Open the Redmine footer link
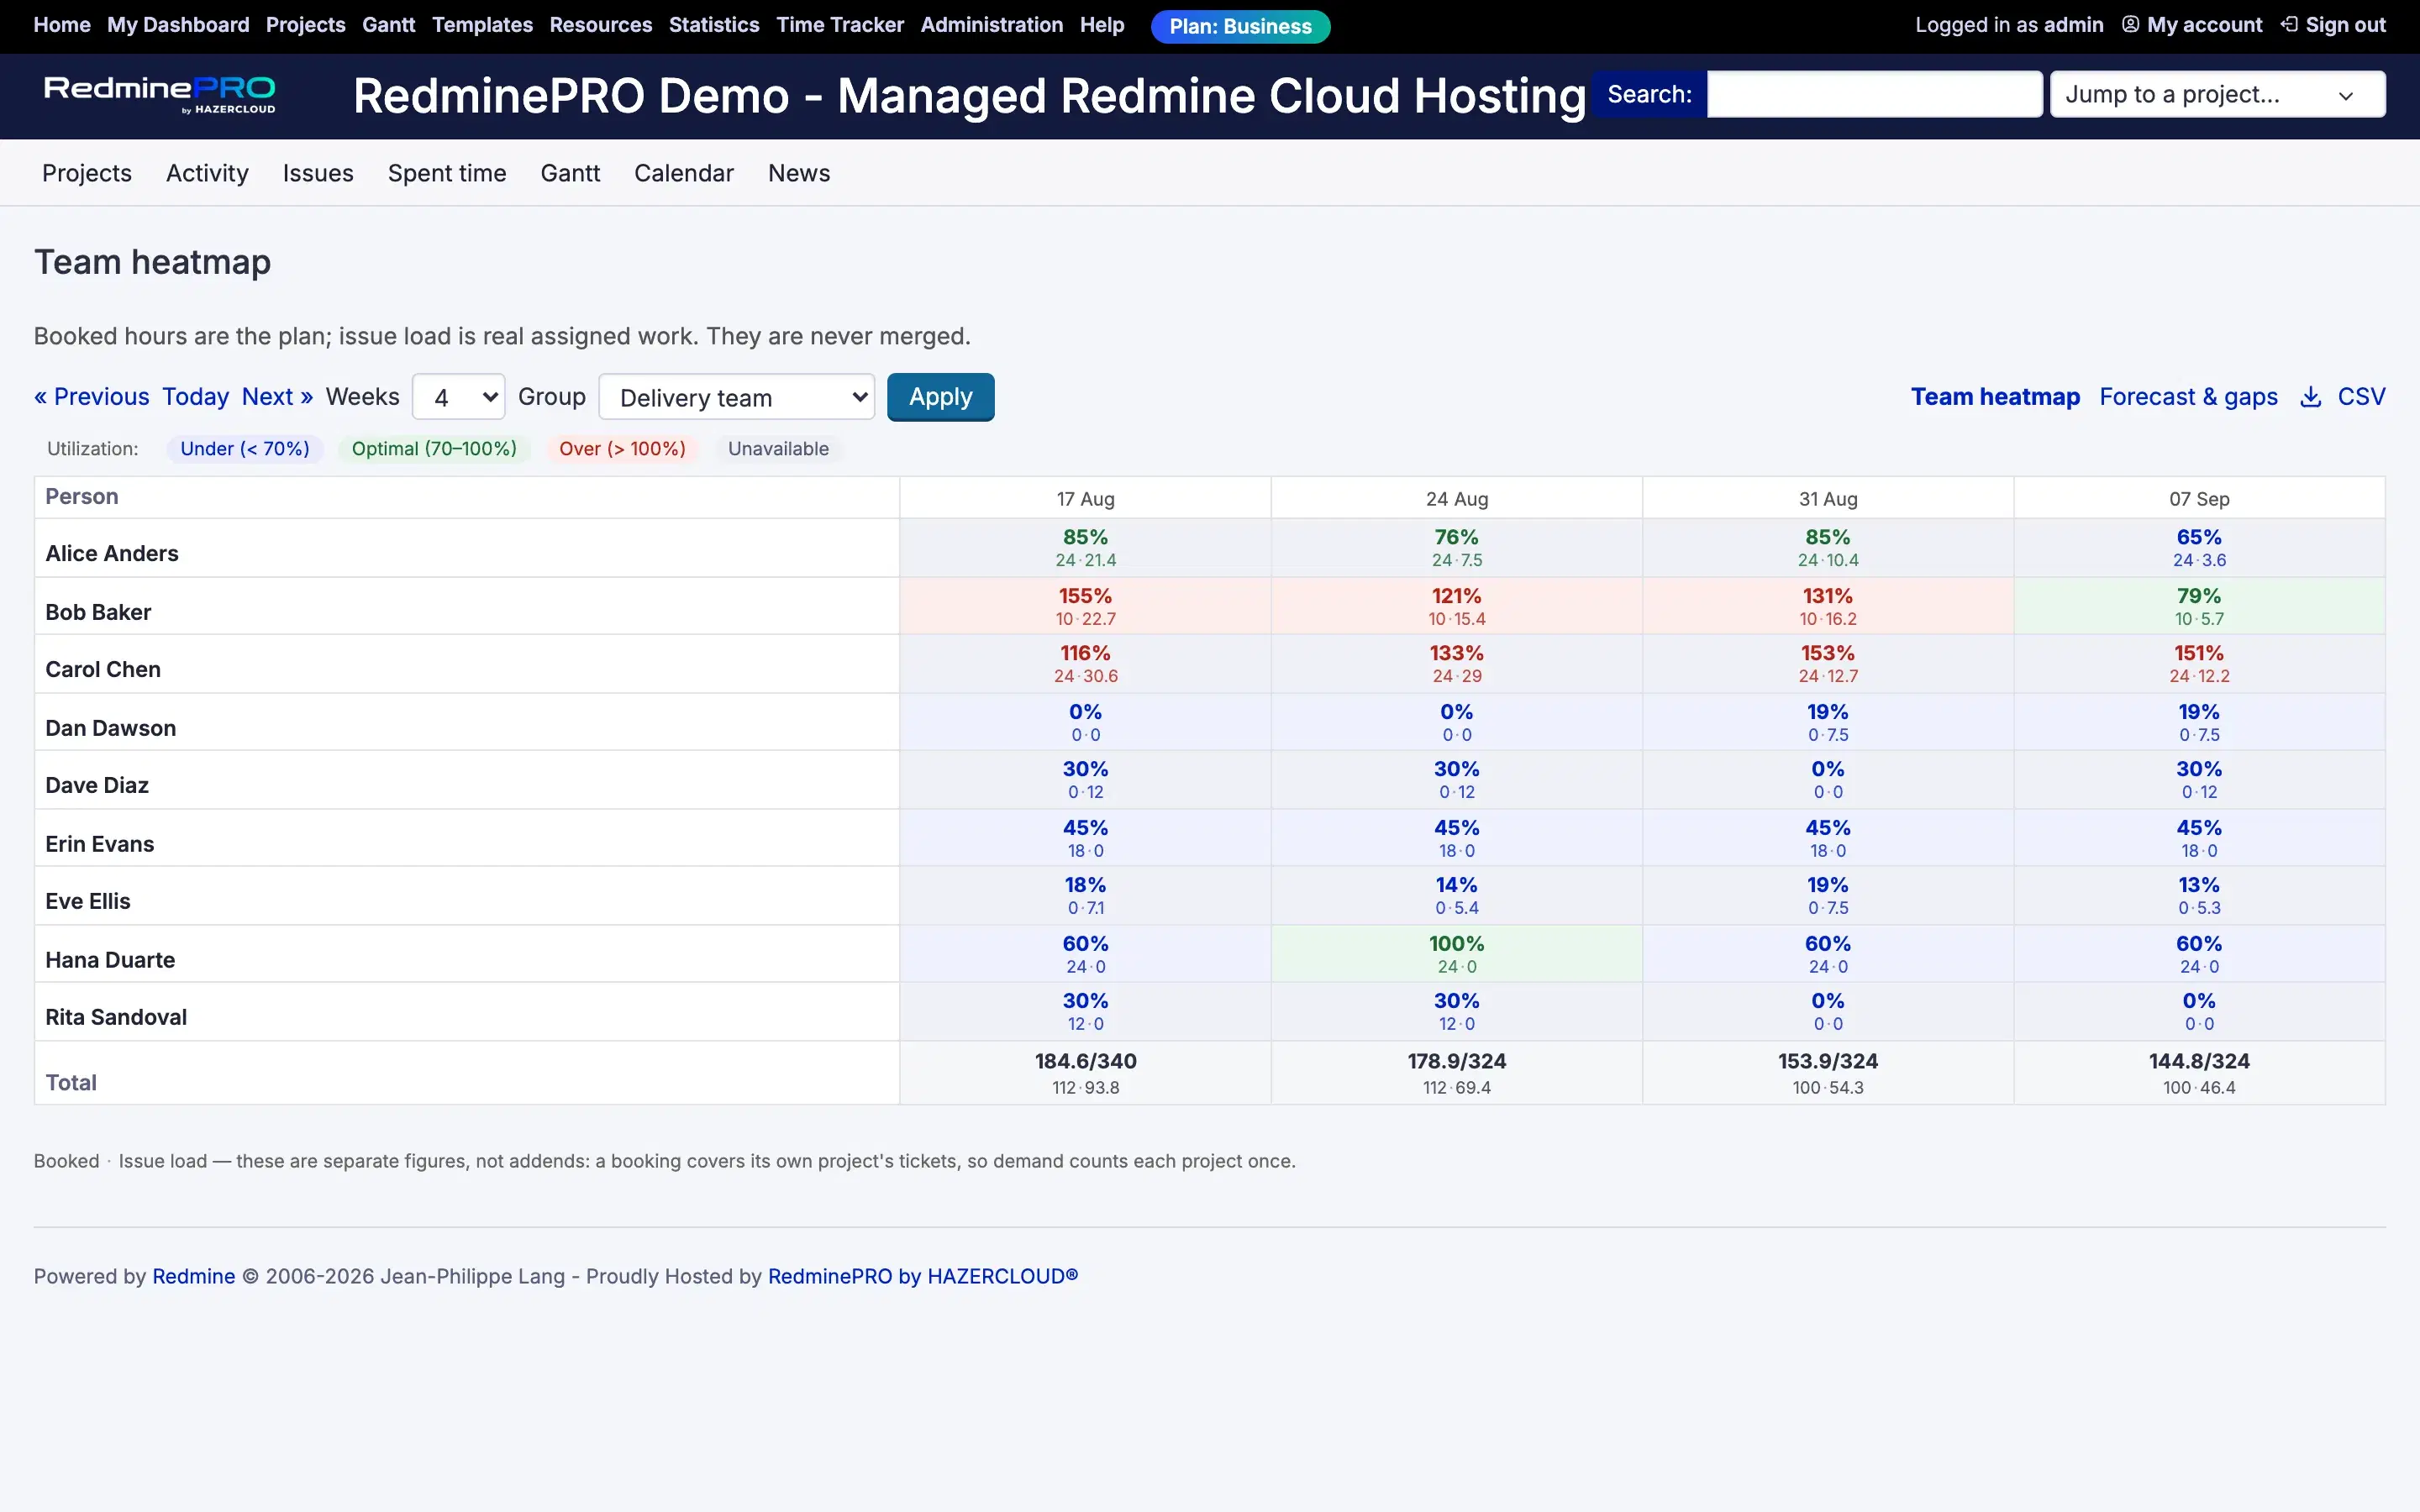The width and height of the screenshot is (2420, 1512). pyautogui.click(x=194, y=1277)
